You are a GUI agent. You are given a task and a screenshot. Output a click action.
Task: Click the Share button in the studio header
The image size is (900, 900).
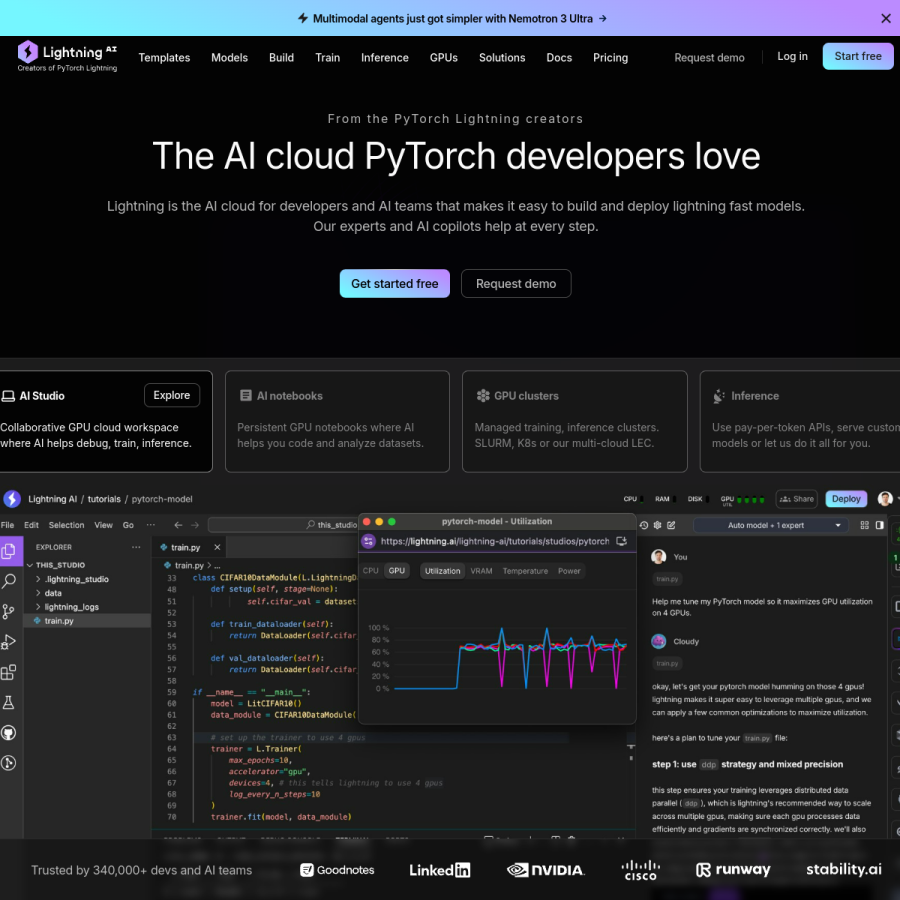tap(796, 499)
